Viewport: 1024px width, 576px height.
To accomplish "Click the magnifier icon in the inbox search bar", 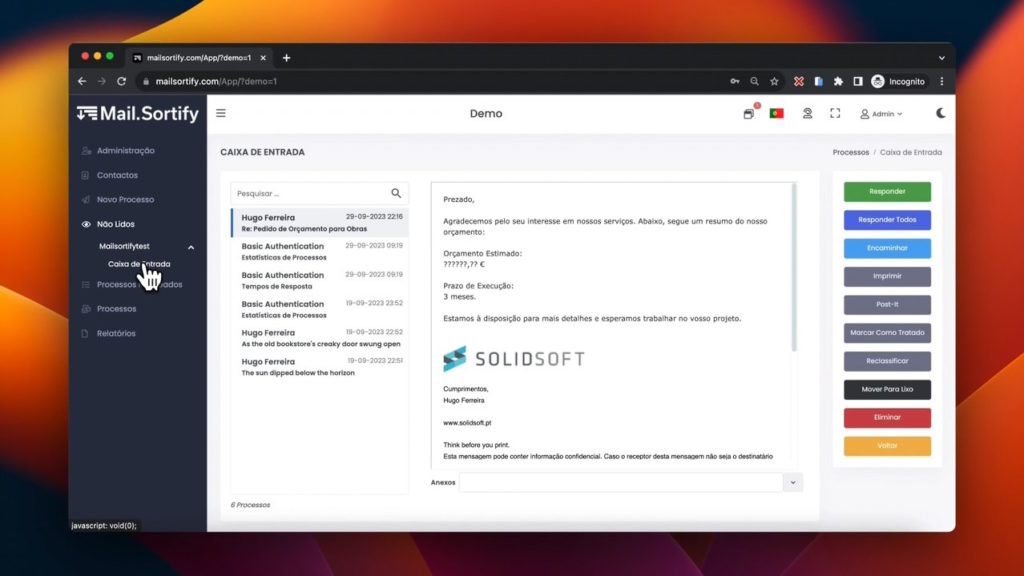I will (397, 192).
